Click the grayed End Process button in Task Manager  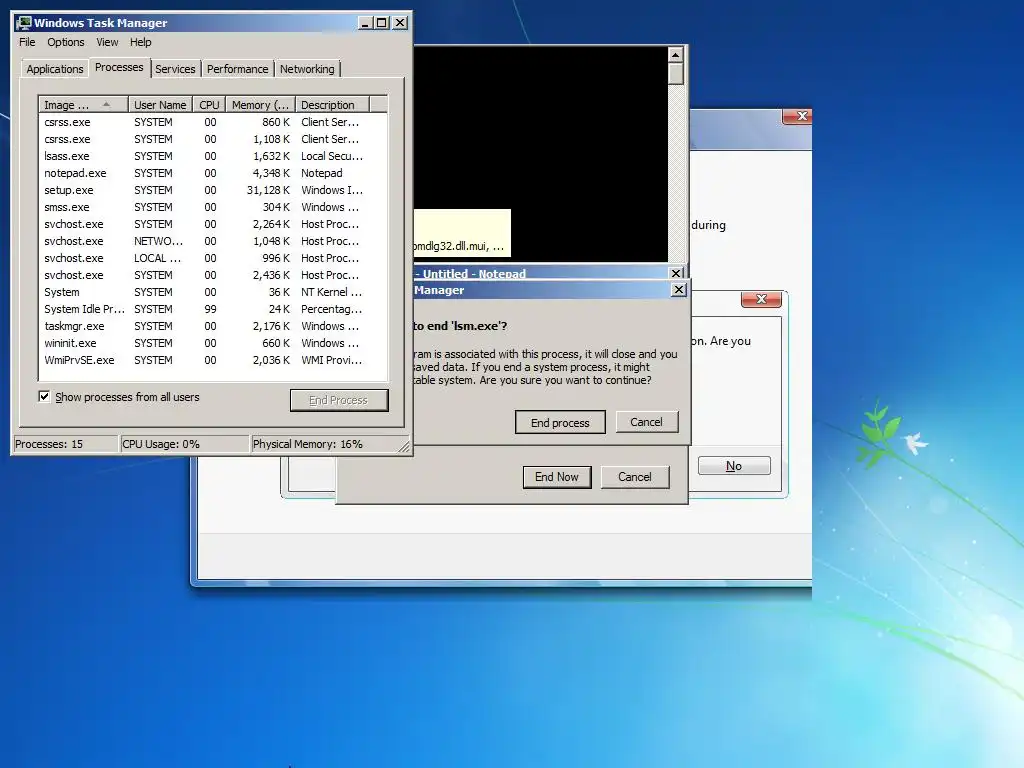coord(339,400)
